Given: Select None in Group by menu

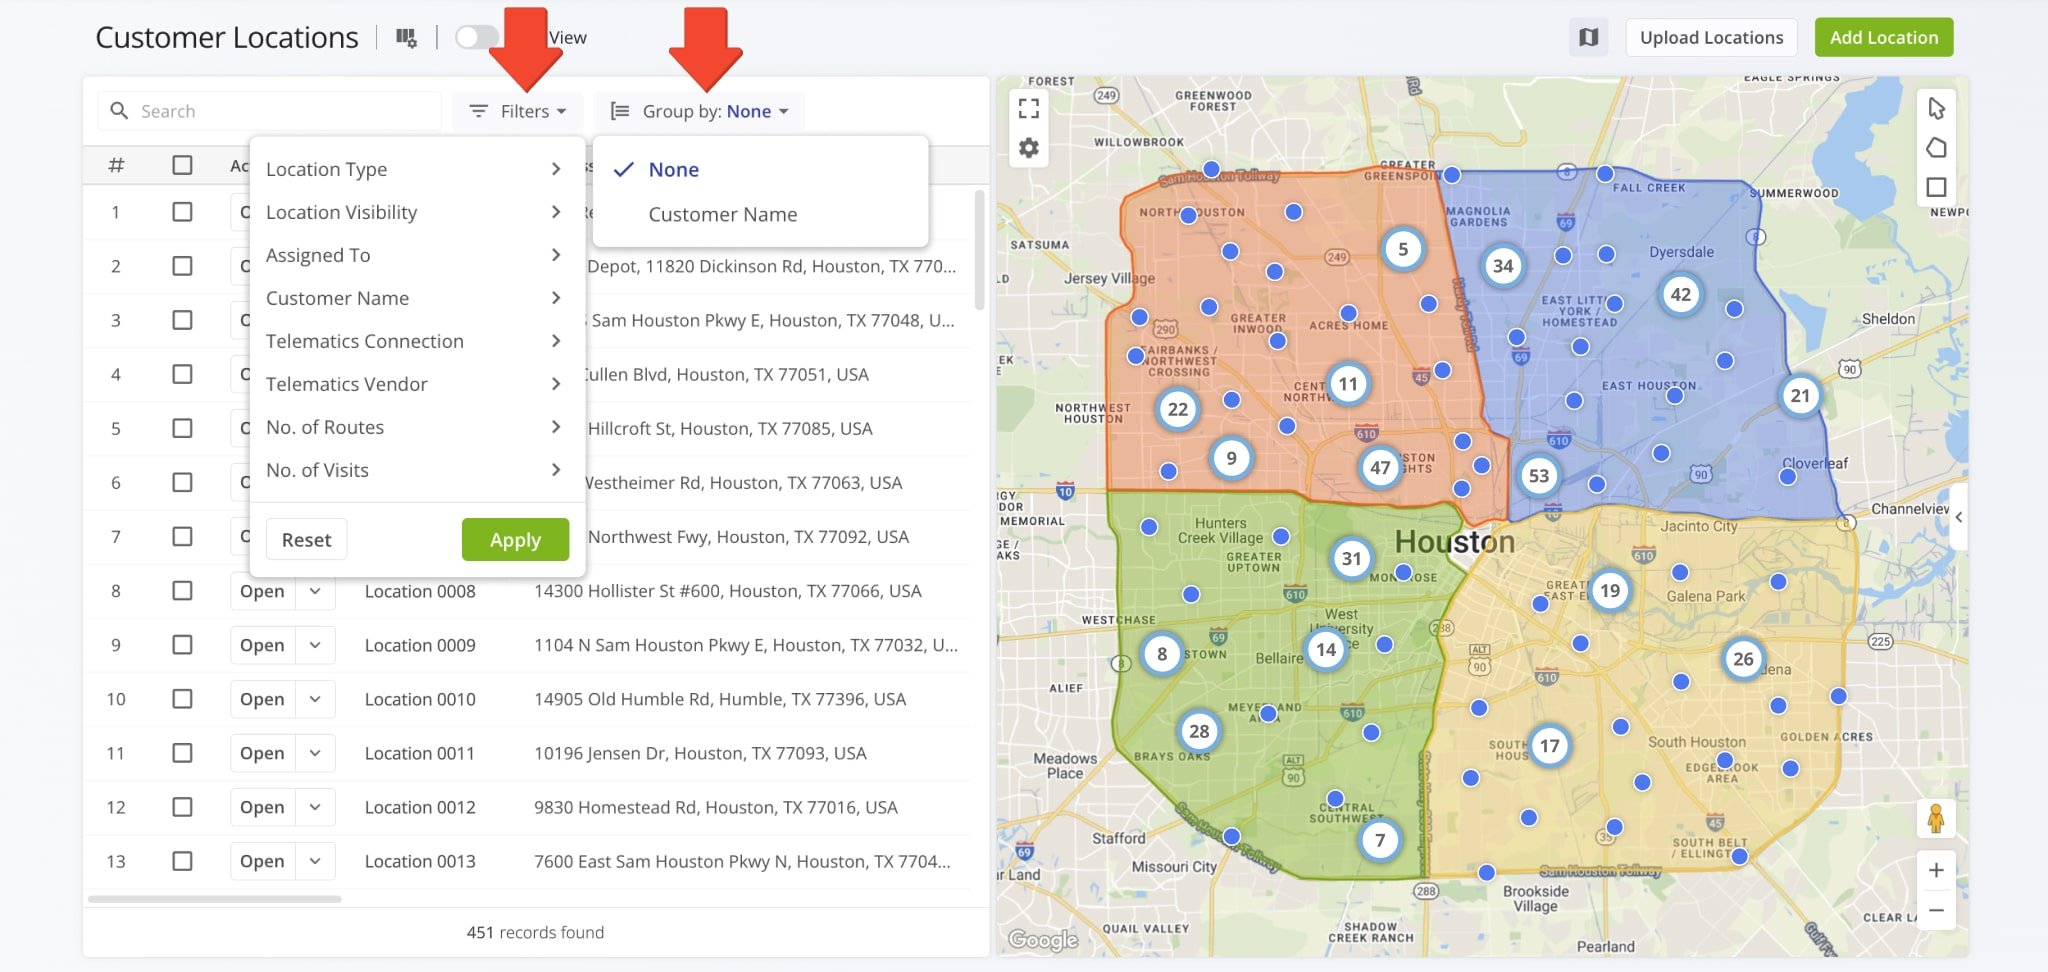Looking at the screenshot, I should tap(760, 170).
